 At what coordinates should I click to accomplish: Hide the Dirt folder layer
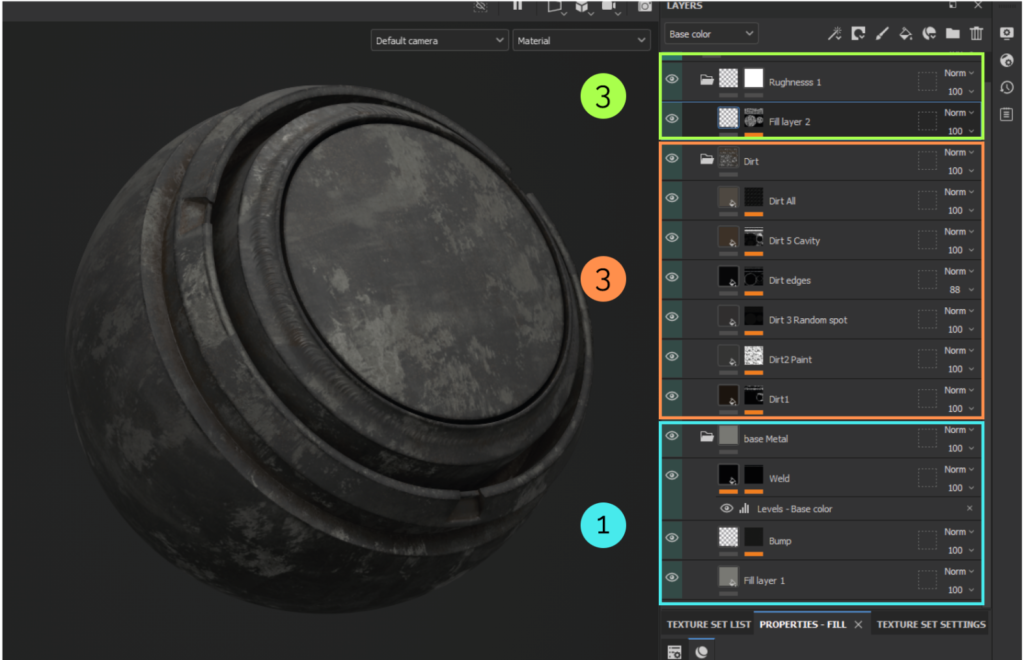click(672, 158)
